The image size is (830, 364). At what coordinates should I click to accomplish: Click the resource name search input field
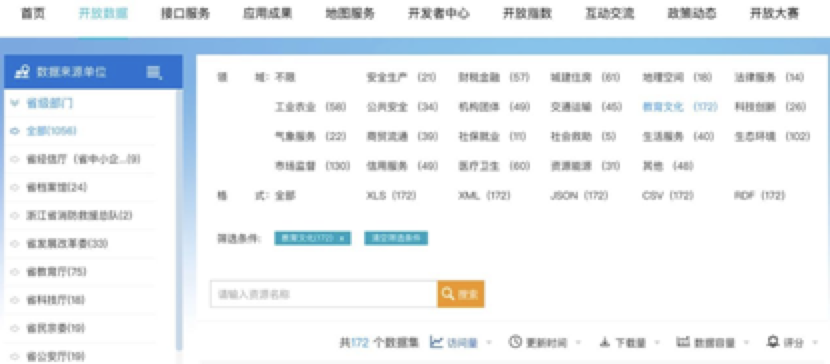click(324, 294)
